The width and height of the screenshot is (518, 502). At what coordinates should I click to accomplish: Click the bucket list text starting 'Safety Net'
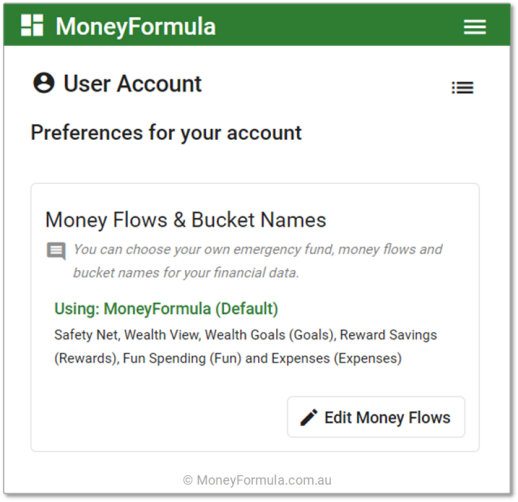[x=246, y=347]
